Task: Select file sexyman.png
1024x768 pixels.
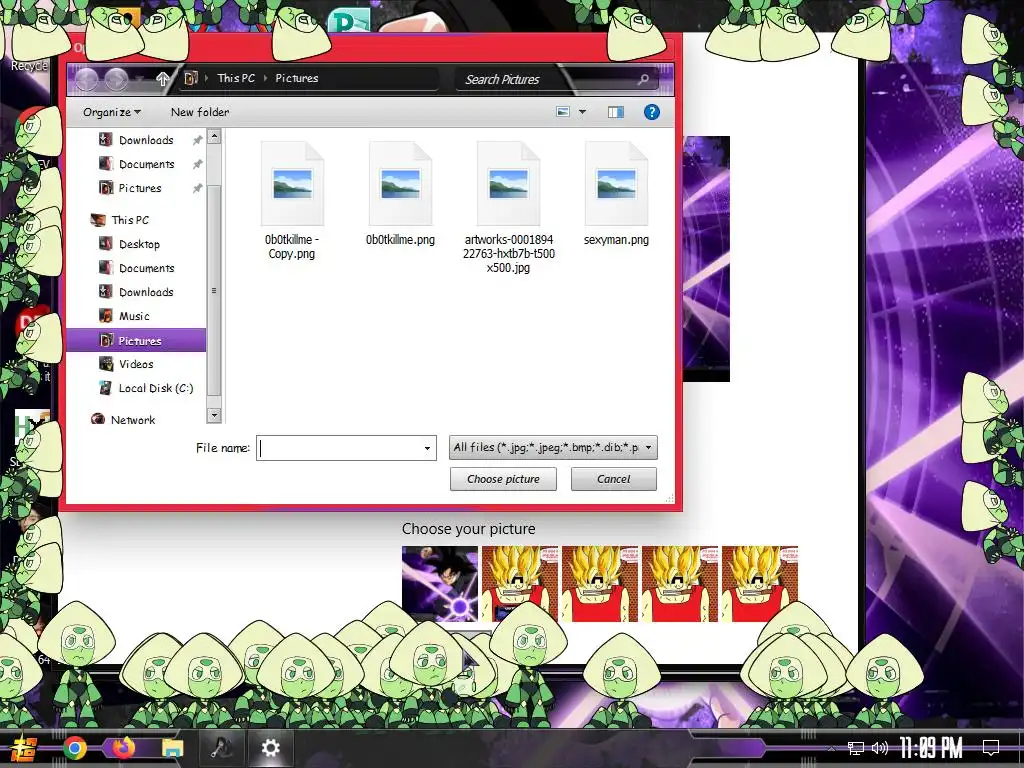Action: [616, 194]
